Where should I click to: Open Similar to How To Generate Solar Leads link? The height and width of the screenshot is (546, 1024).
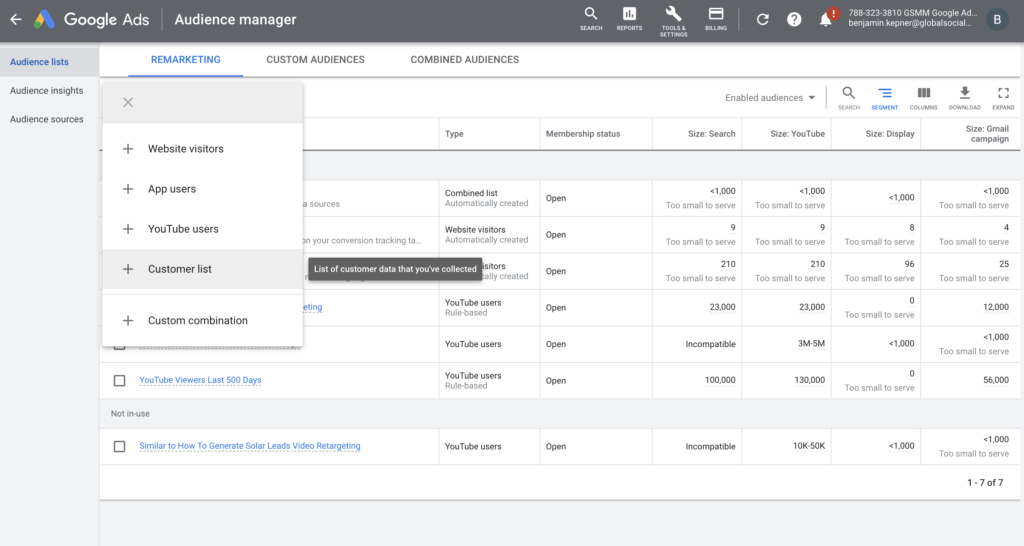[249, 446]
